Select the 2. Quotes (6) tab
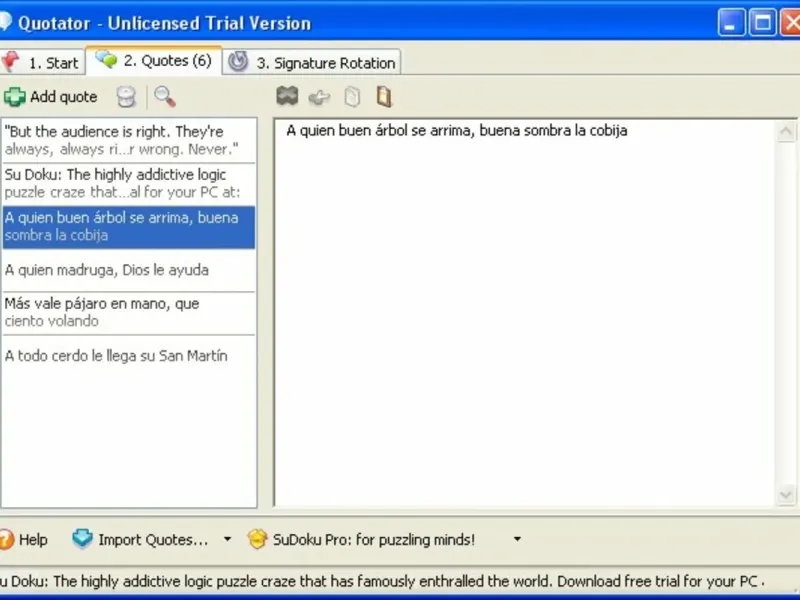 pos(154,61)
